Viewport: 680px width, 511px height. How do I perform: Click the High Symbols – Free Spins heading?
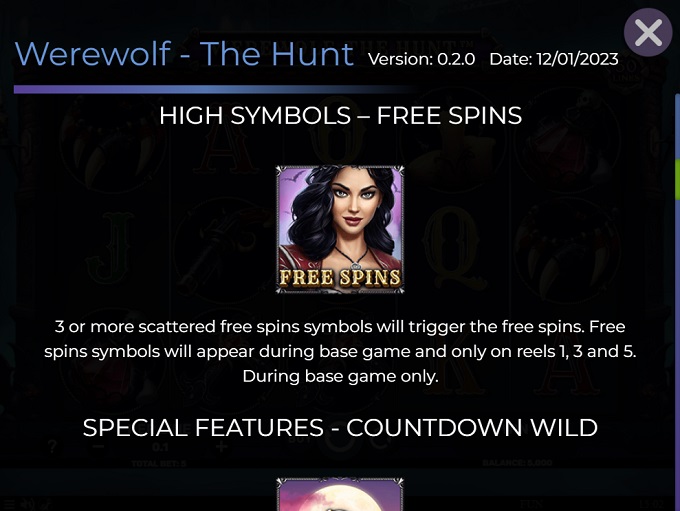340,115
